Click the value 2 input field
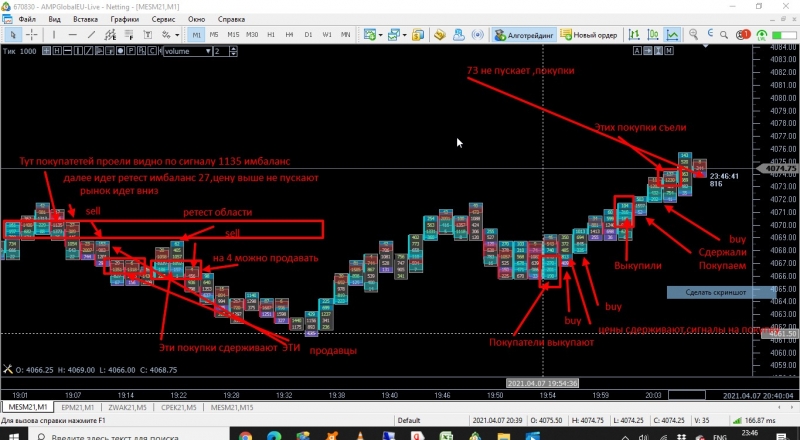This screenshot has height=440, width=800. 221,51
